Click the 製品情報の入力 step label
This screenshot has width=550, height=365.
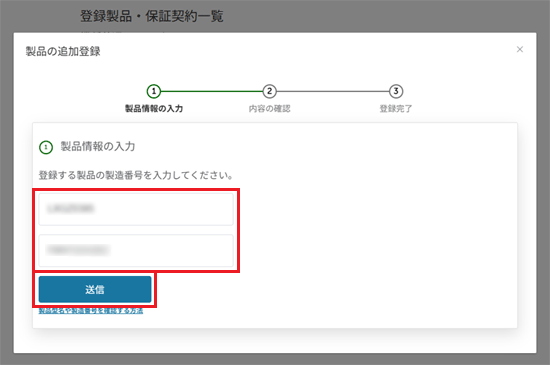point(154,109)
